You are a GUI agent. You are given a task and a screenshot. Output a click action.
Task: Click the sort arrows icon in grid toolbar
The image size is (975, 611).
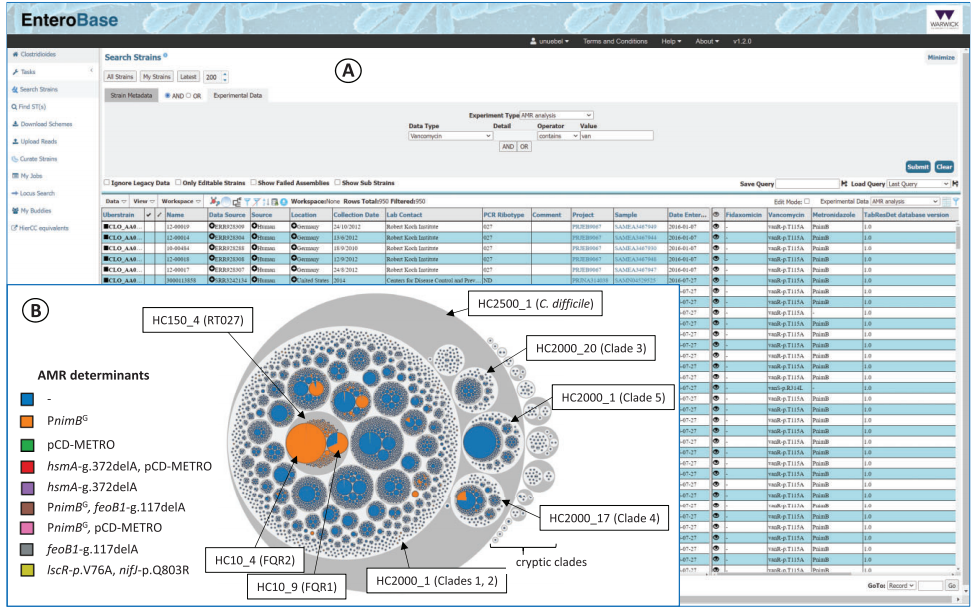266,201
